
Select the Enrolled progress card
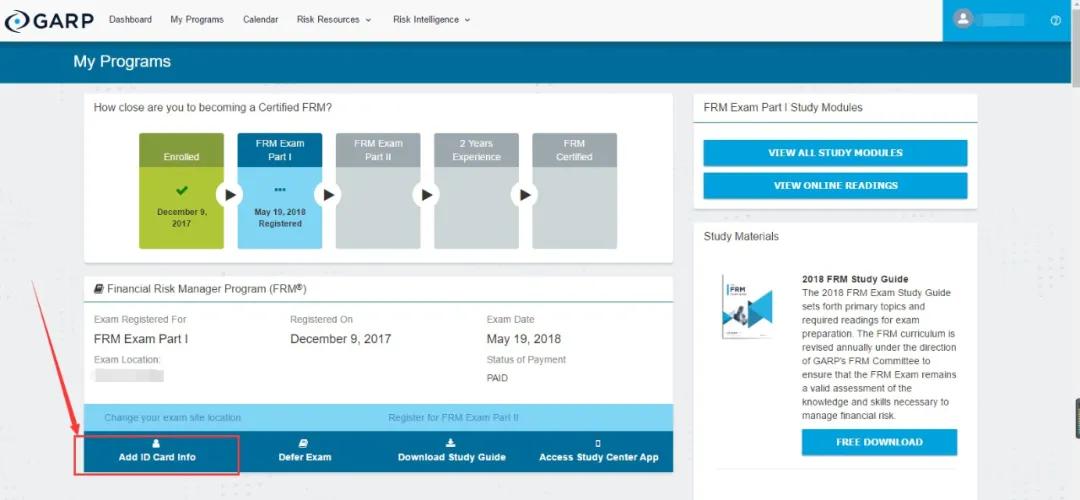point(181,191)
